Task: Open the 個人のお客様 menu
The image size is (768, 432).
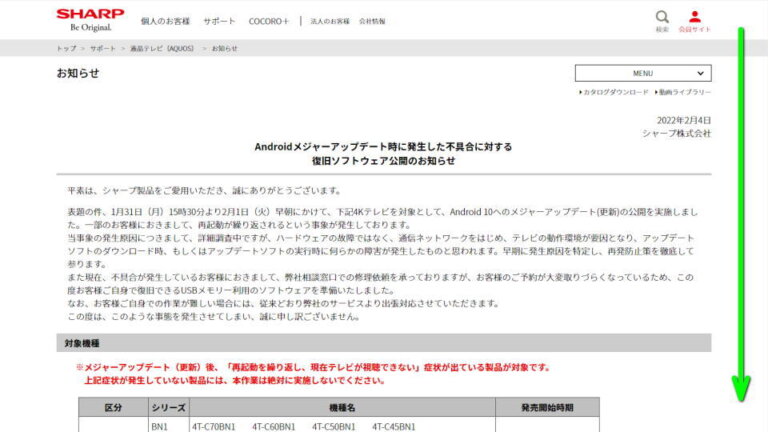Action: point(163,20)
